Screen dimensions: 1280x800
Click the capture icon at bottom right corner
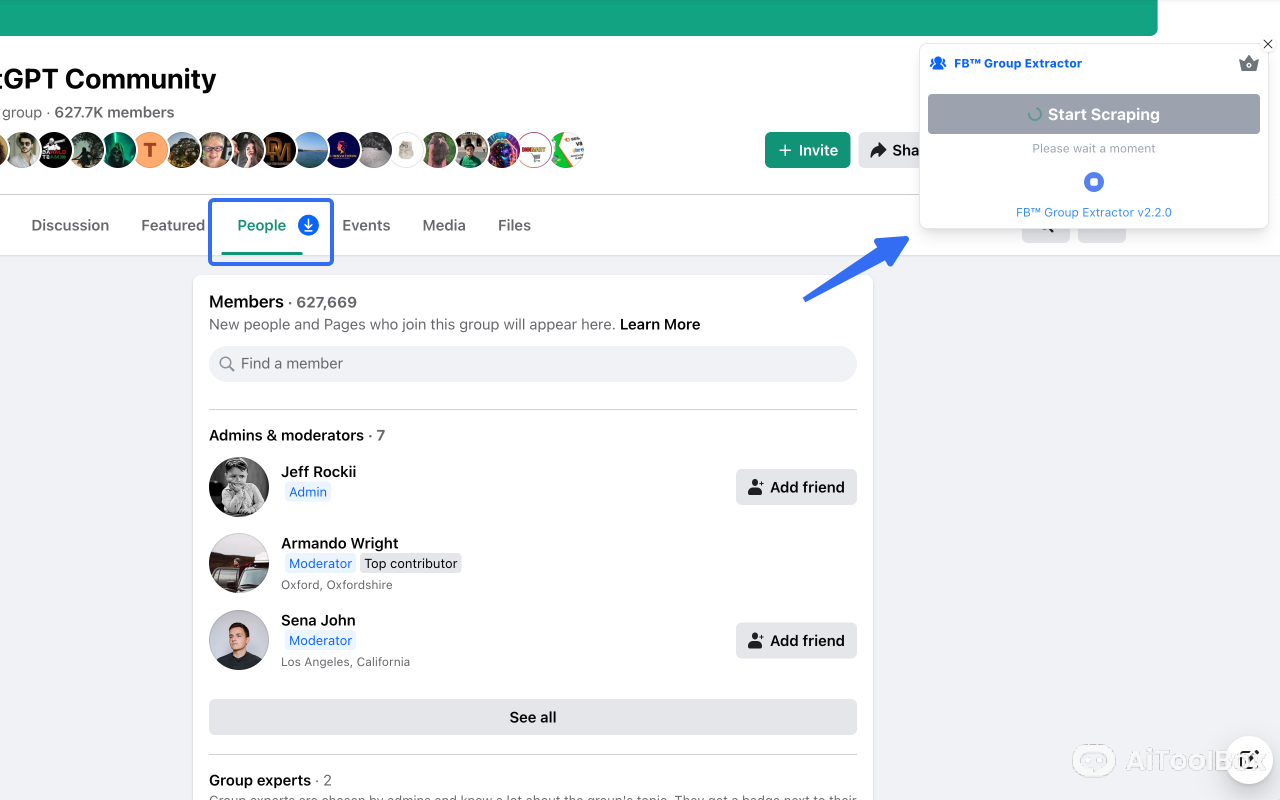(1248, 760)
